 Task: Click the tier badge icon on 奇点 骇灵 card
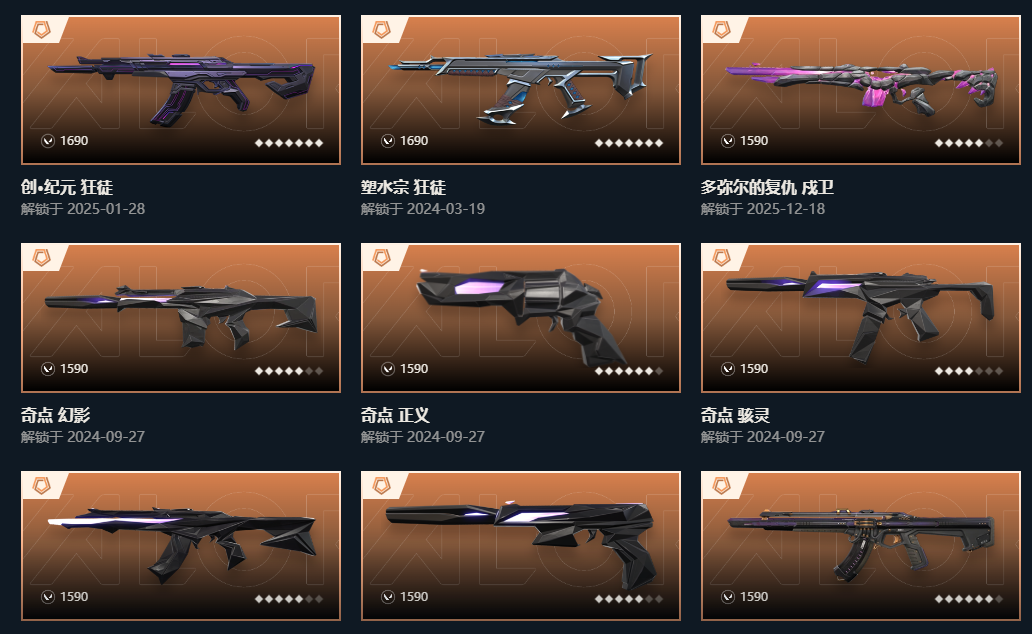click(x=722, y=257)
